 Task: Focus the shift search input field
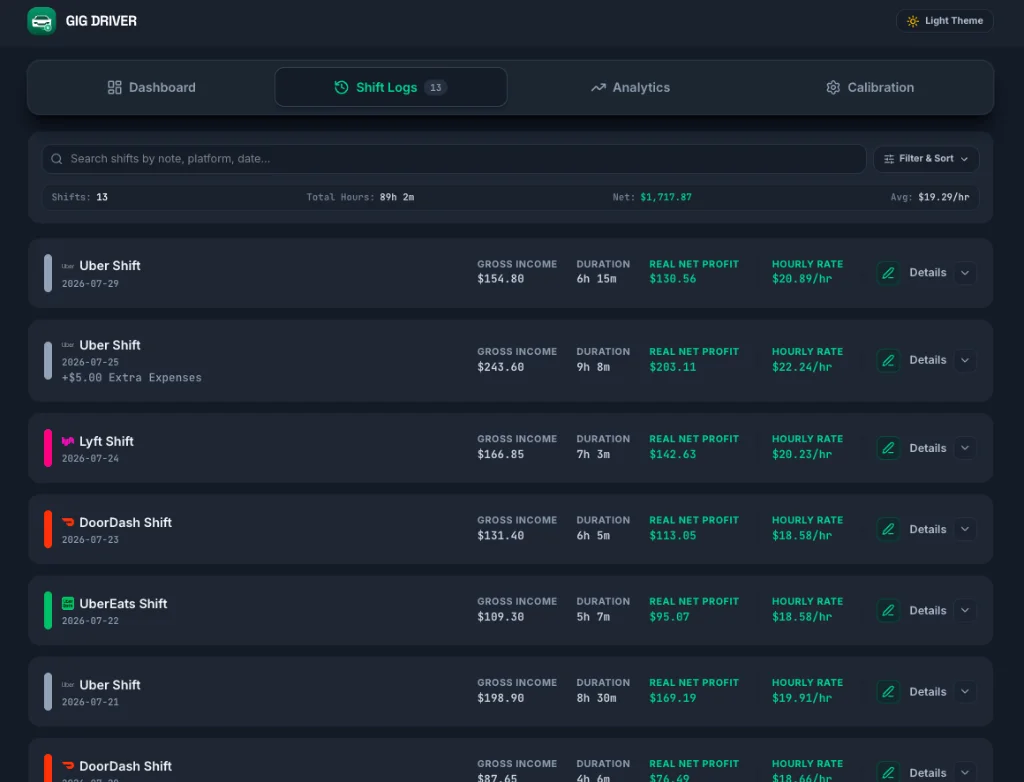454,159
